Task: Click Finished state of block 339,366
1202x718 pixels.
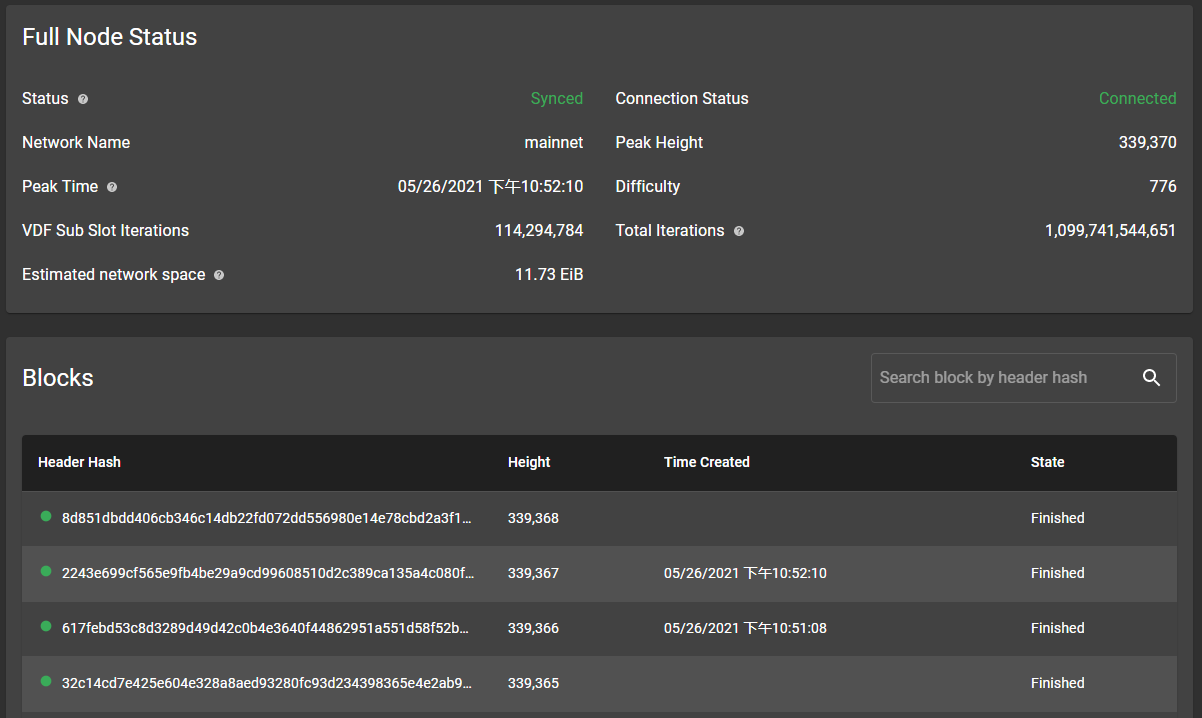Action: pos(1057,628)
